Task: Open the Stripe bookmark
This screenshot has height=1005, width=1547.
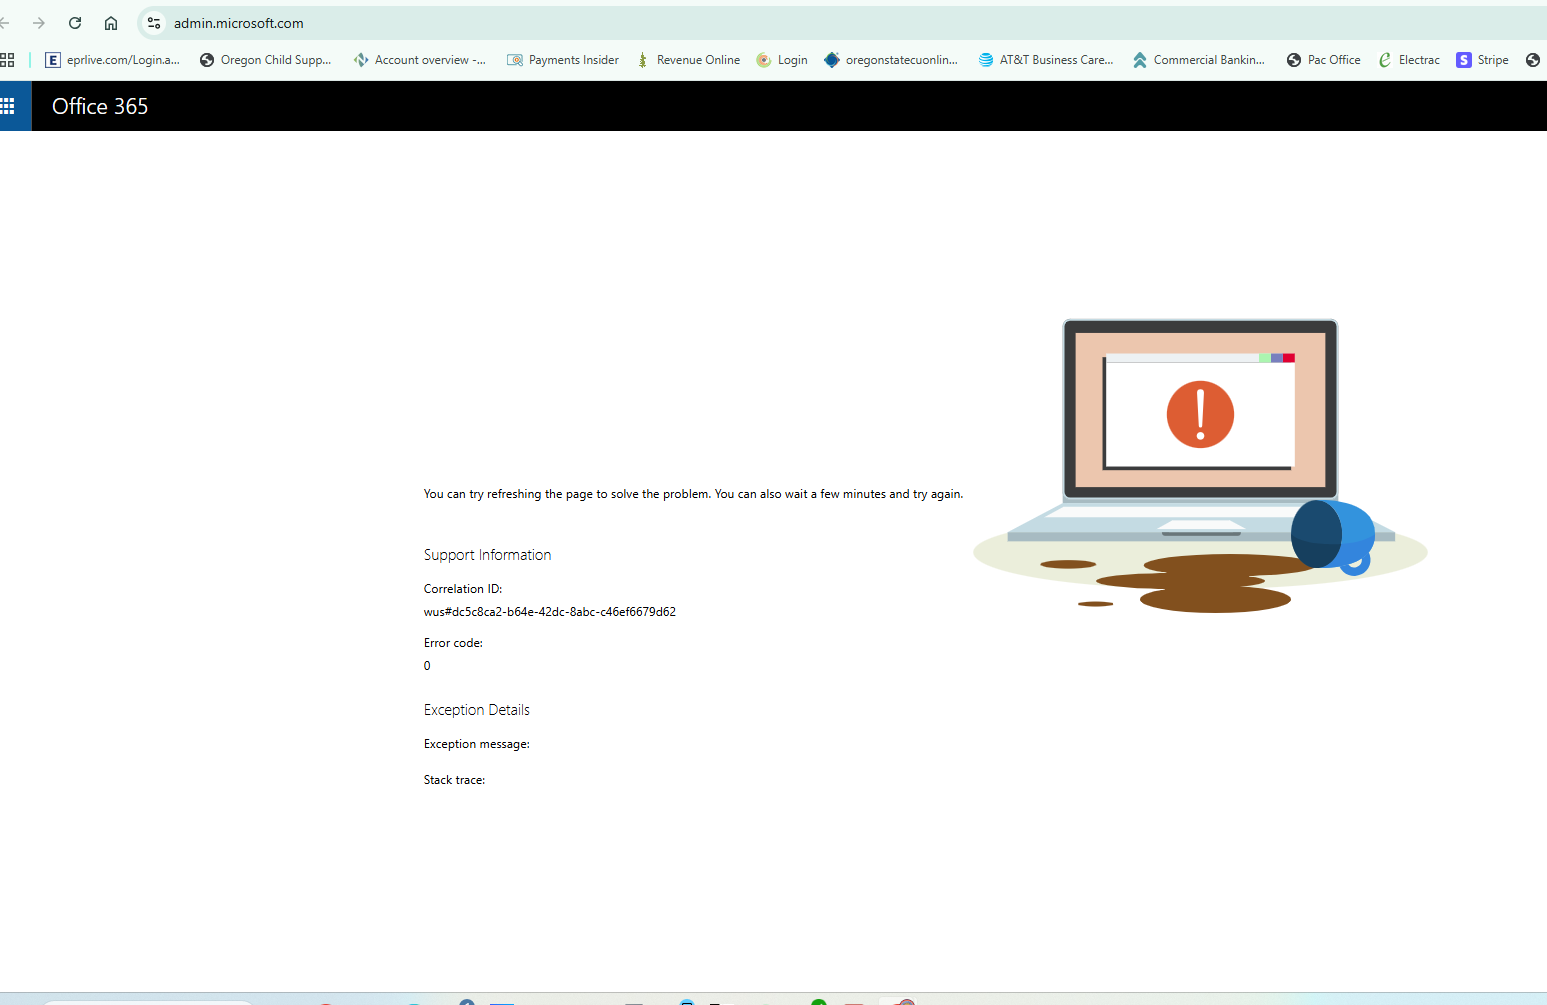Action: [1483, 60]
